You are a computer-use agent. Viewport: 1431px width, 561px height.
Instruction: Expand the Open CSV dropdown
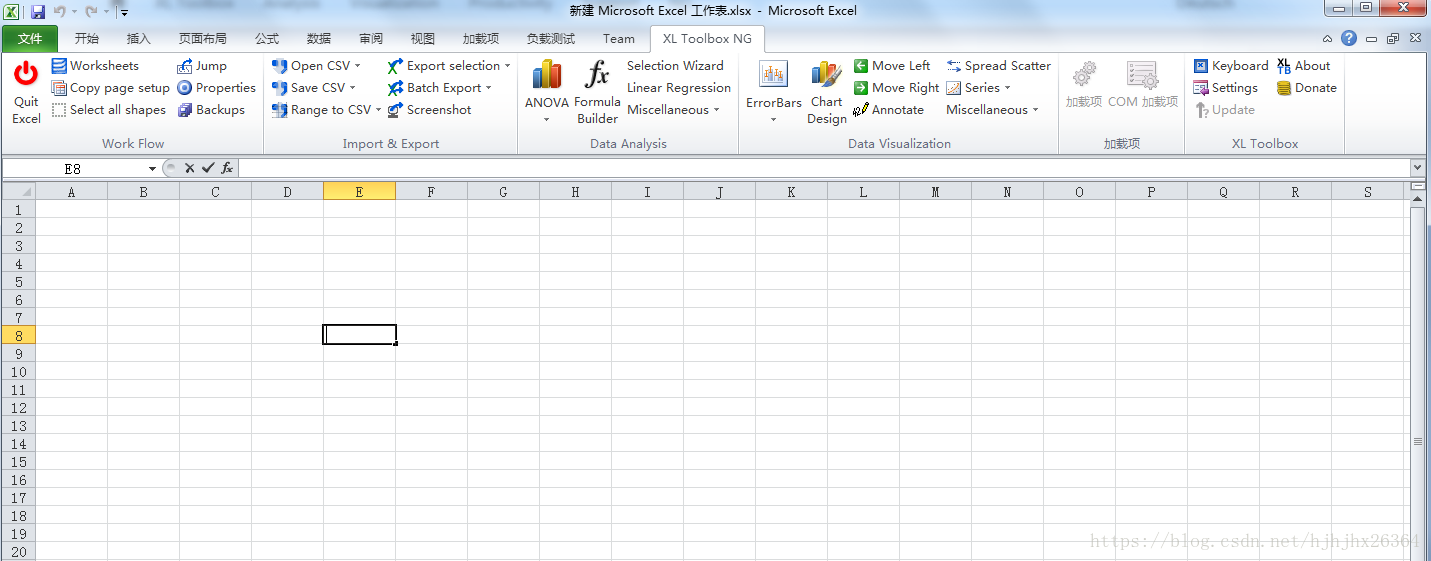point(358,65)
